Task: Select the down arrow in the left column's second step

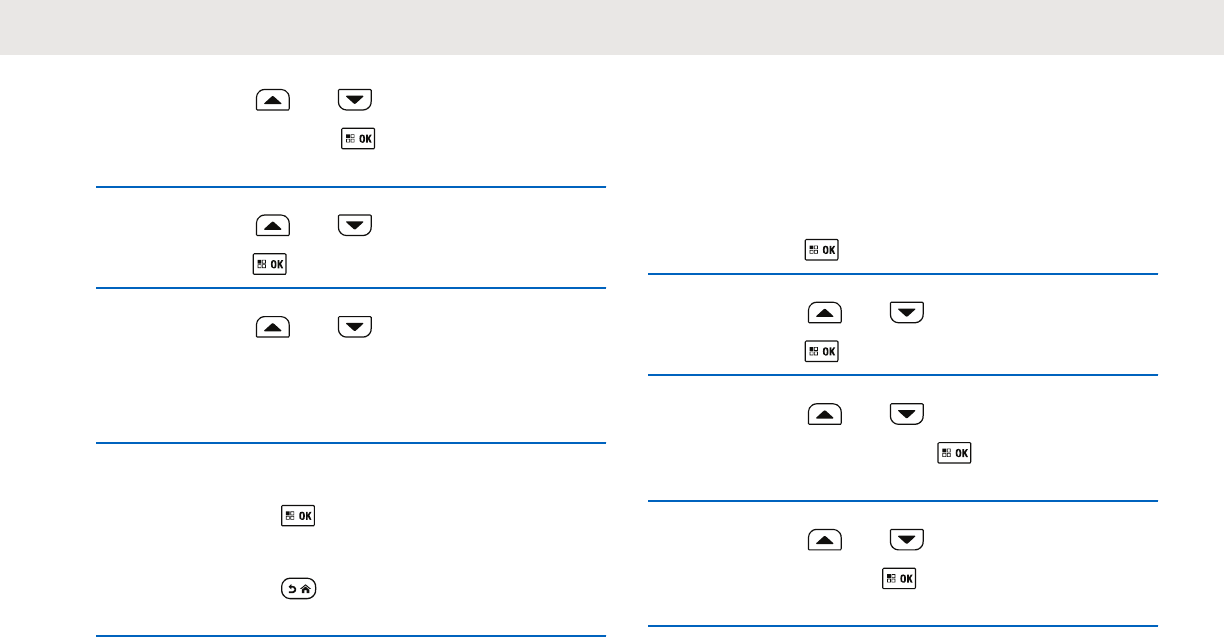Action: pyautogui.click(x=354, y=226)
